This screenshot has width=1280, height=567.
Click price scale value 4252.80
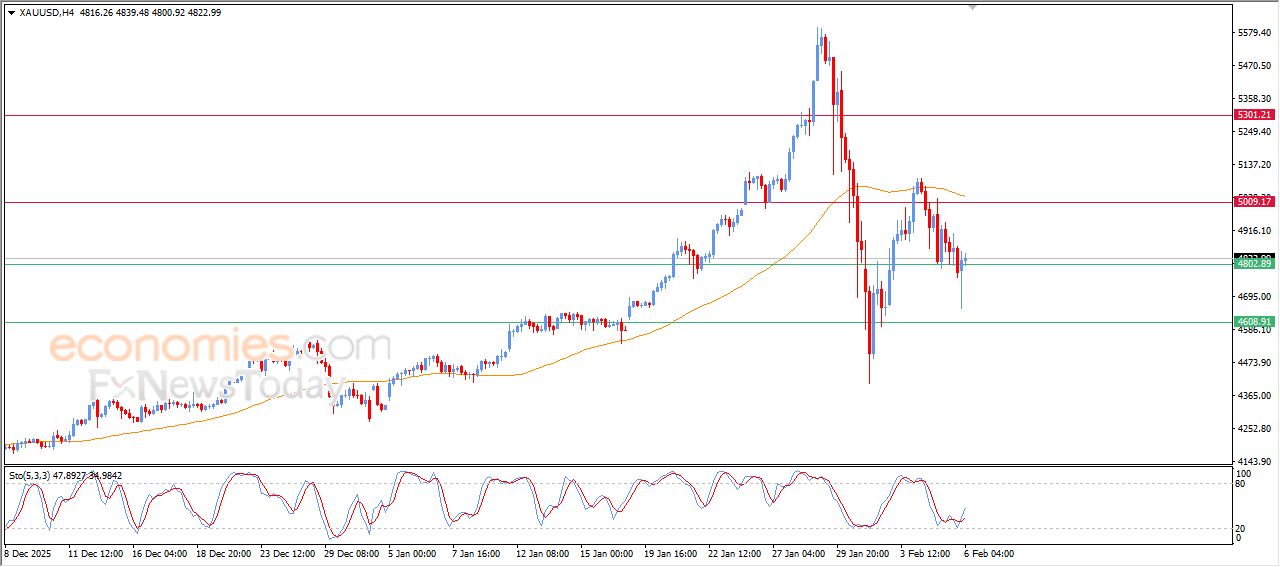tap(1256, 429)
